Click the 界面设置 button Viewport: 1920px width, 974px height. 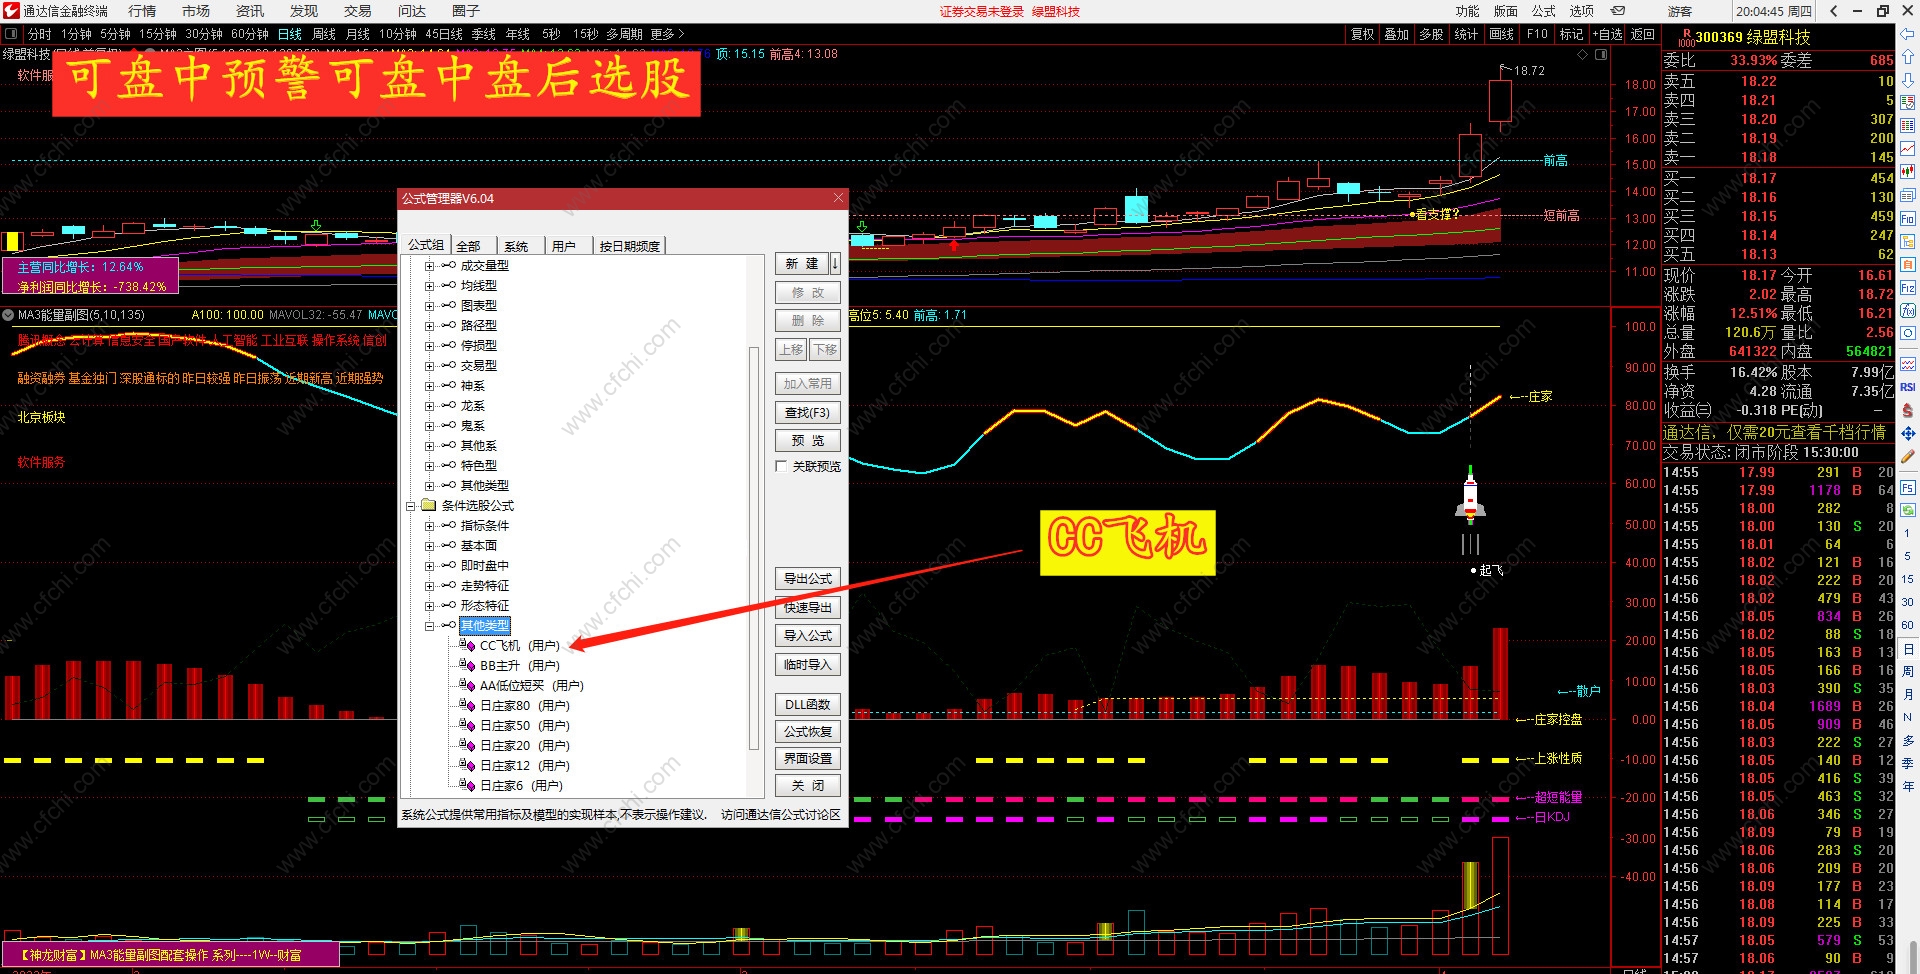point(808,759)
